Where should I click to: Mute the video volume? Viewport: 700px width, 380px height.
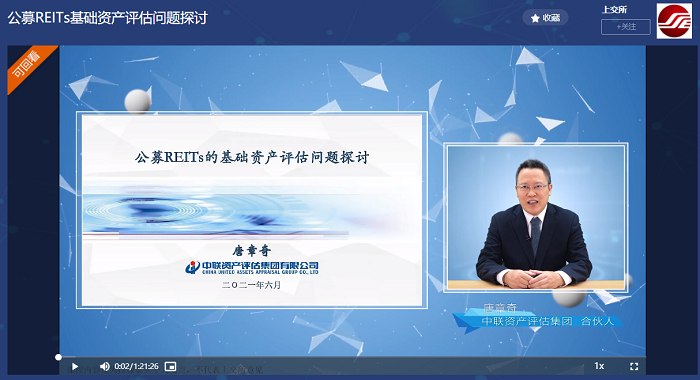104,367
